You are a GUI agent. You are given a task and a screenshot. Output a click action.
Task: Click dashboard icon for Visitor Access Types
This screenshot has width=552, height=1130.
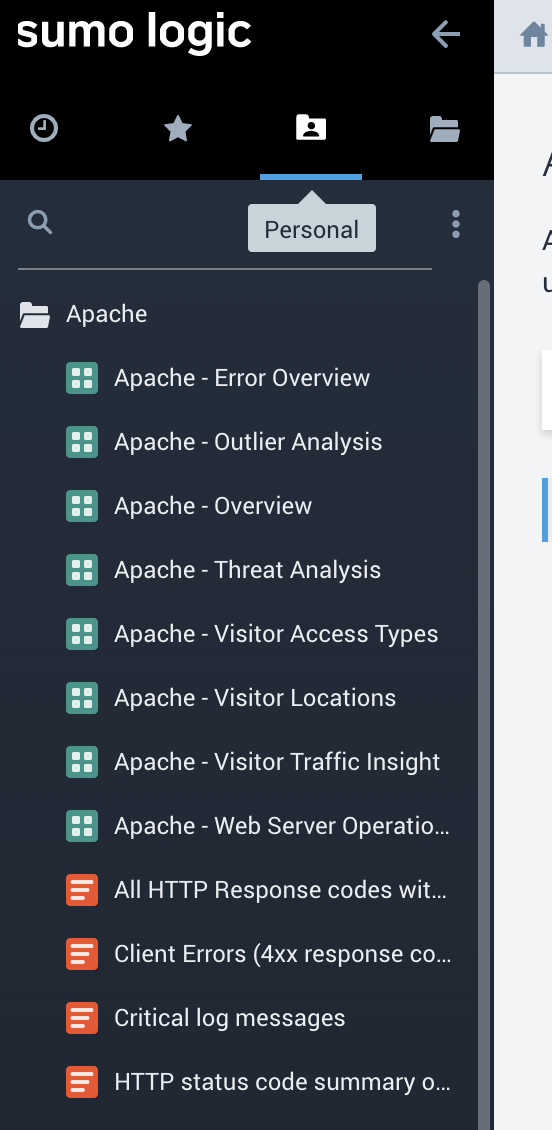[x=82, y=634]
